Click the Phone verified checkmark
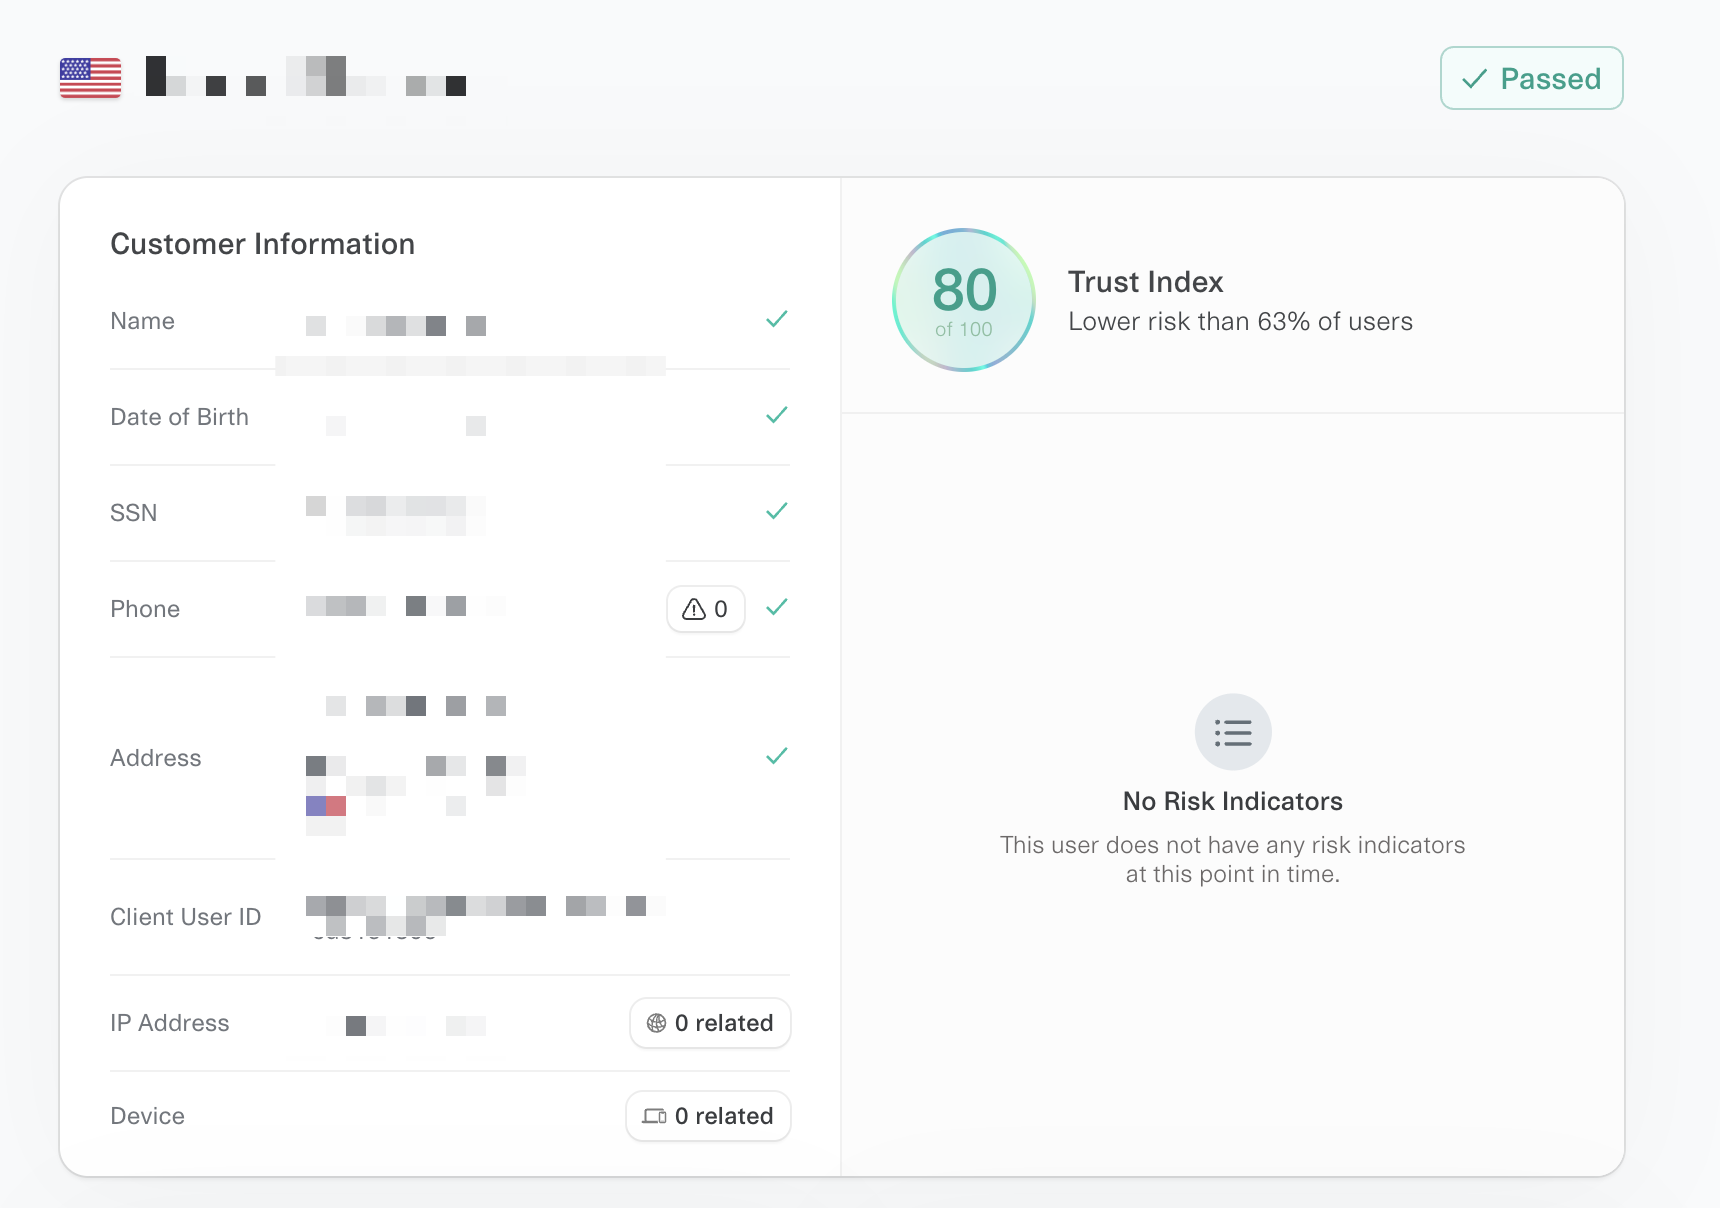 pos(777,608)
